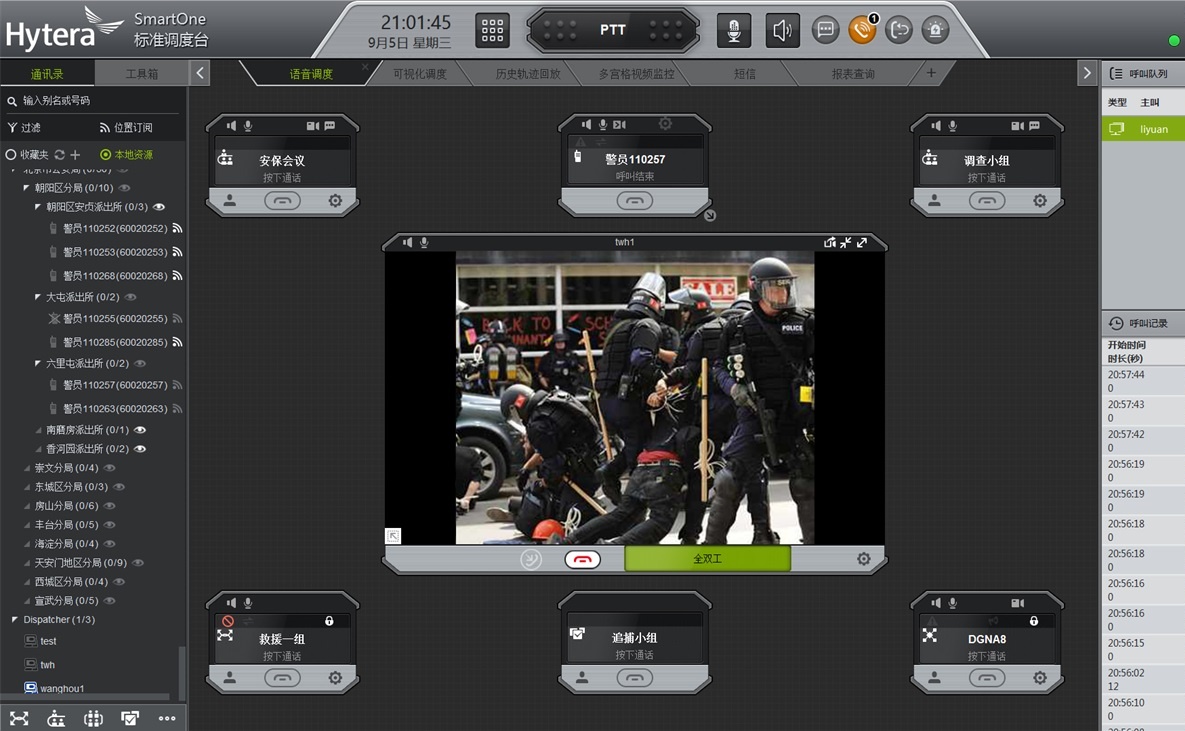This screenshot has width=1185, height=731.
Task: Hang up the twh1 video call
Action: click(x=582, y=559)
